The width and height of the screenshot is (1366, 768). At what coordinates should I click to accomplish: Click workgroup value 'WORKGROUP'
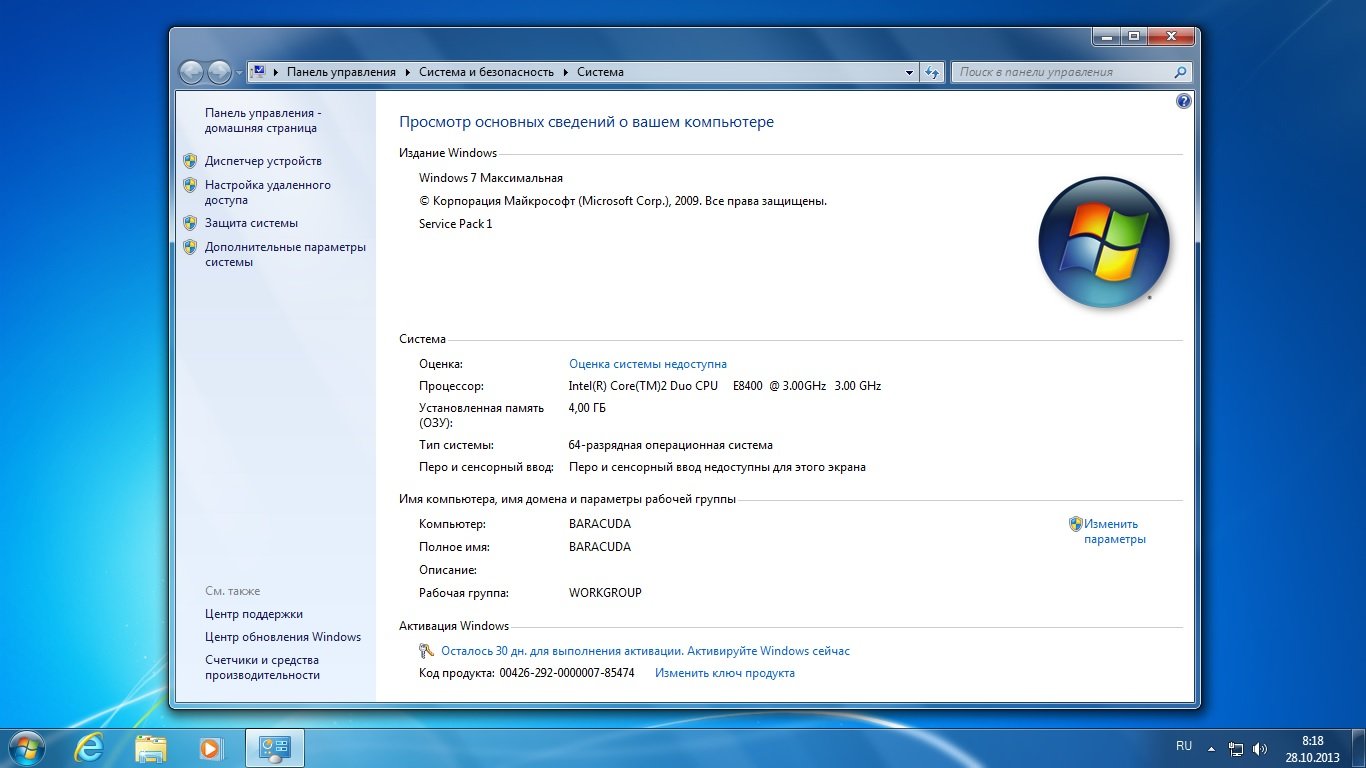605,593
